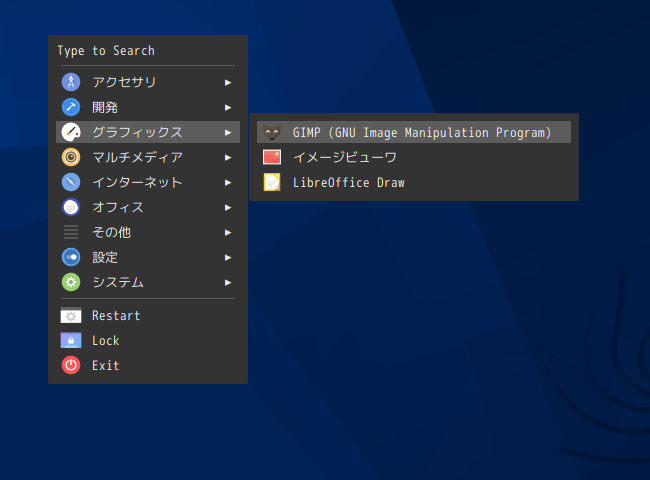Click the LibreOffice Draw icon
This screenshot has width=650, height=480.
click(x=272, y=182)
